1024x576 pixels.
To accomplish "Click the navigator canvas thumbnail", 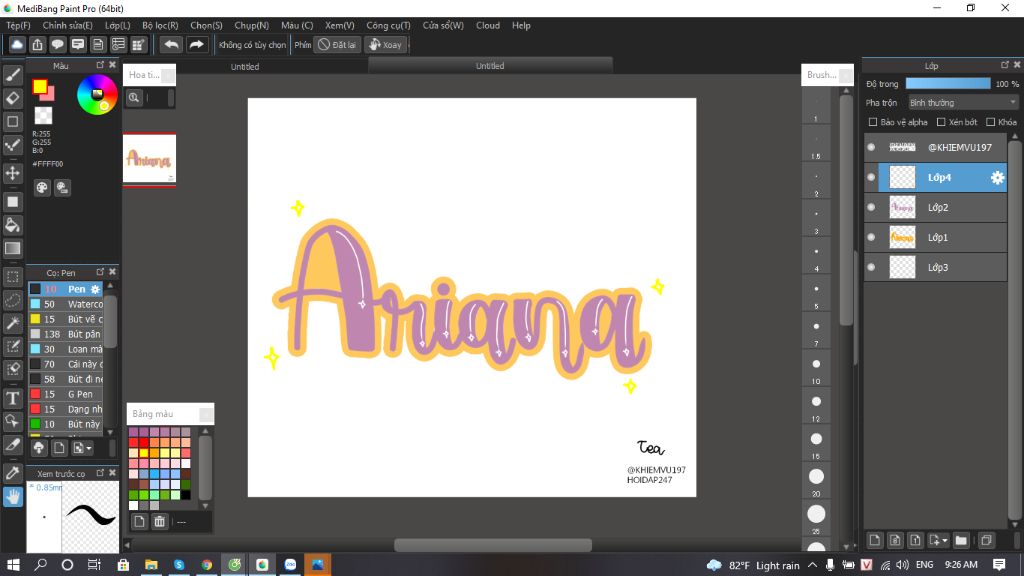I will (150, 159).
